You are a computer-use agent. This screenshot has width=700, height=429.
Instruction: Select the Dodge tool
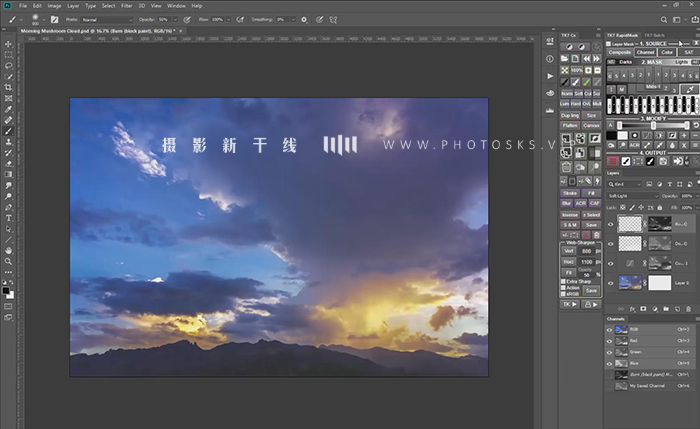pos(8,196)
